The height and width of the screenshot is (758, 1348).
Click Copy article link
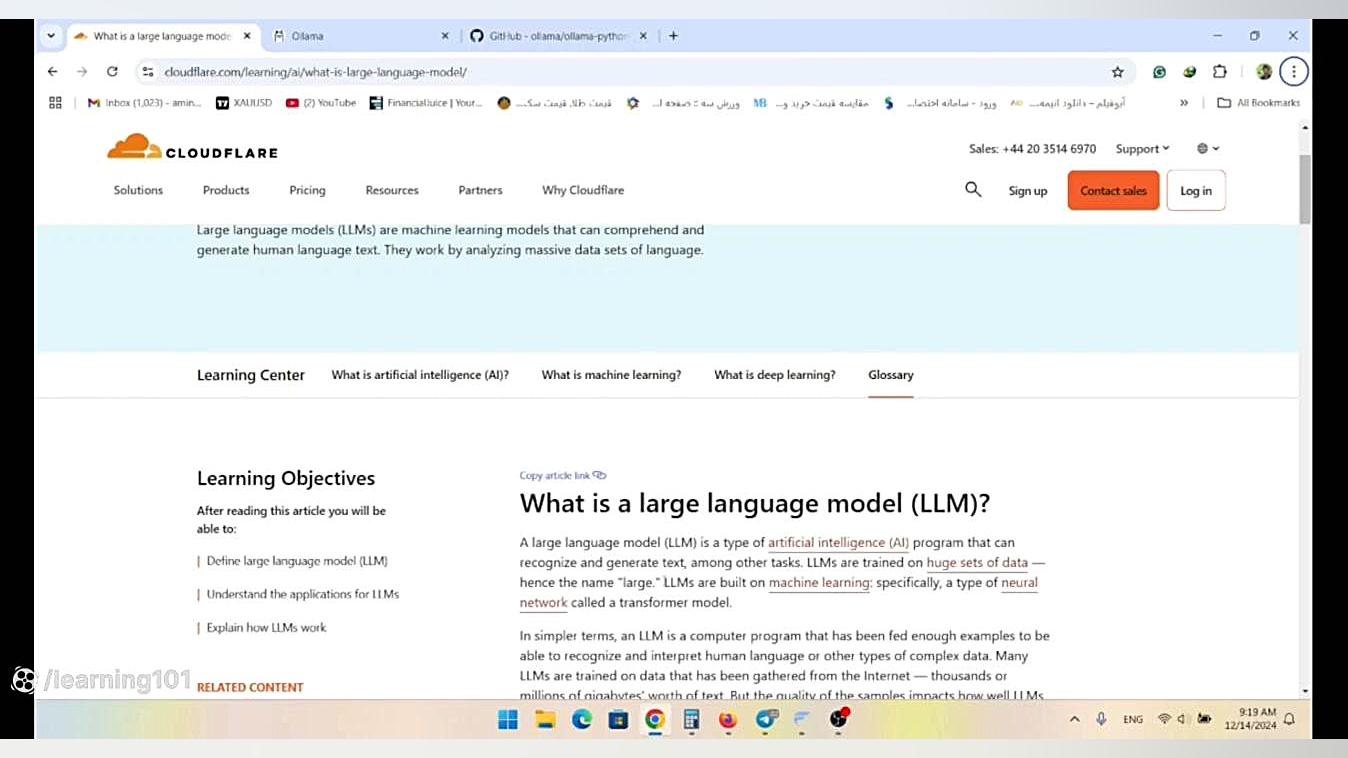pyautogui.click(x=563, y=475)
